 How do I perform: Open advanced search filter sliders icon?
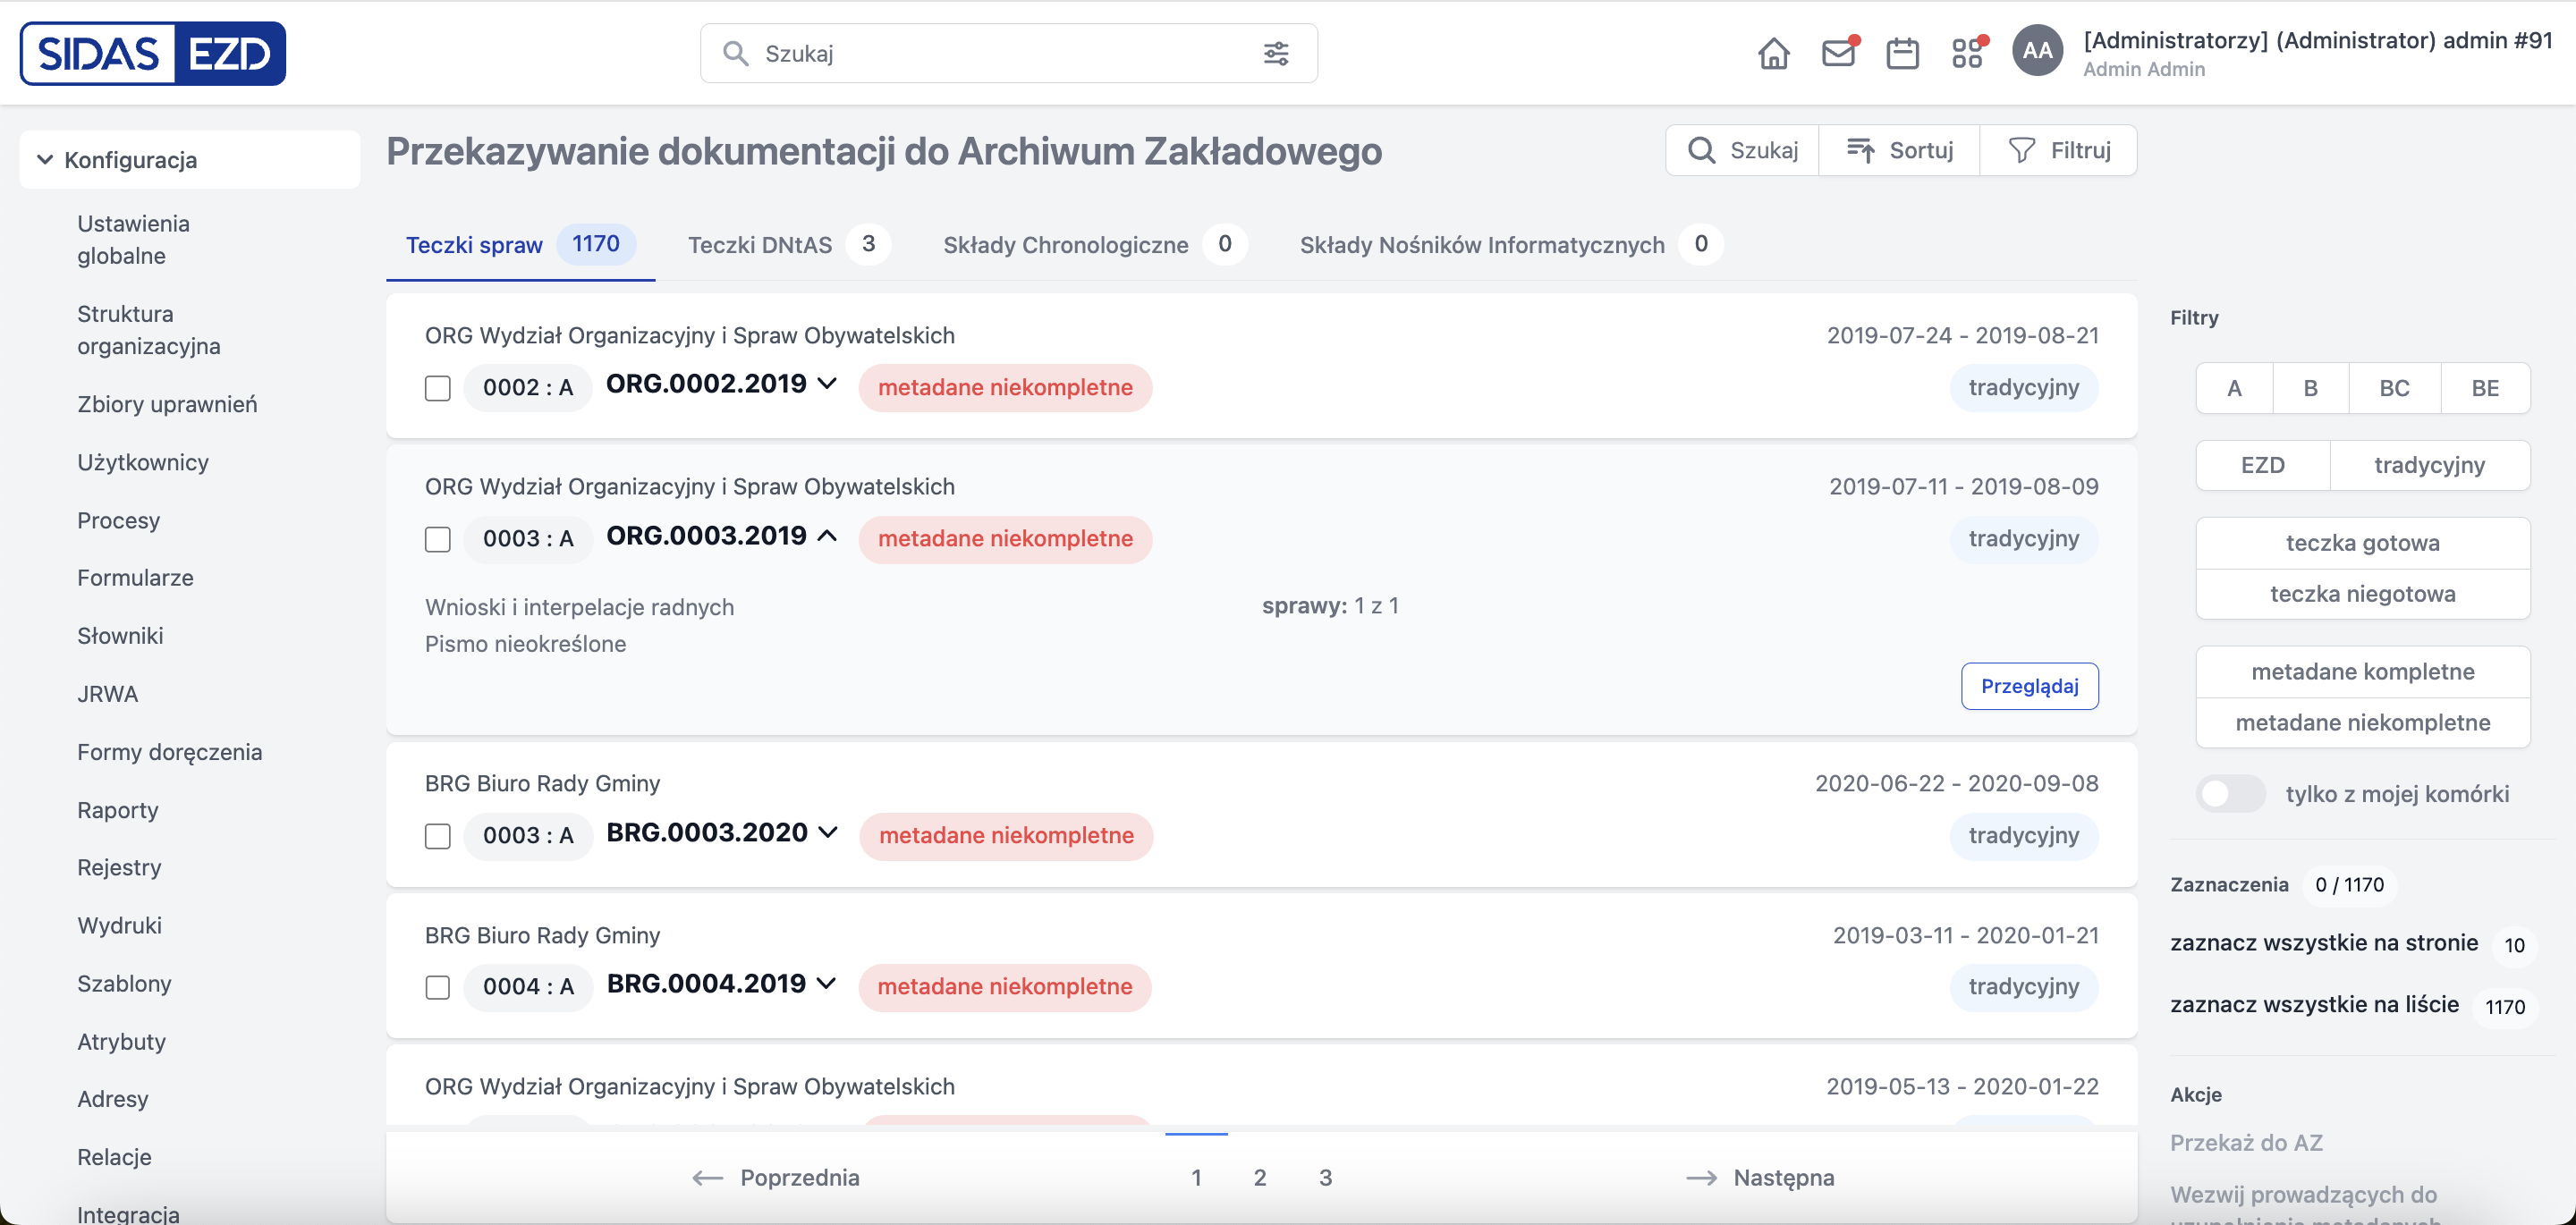[x=1276, y=53]
